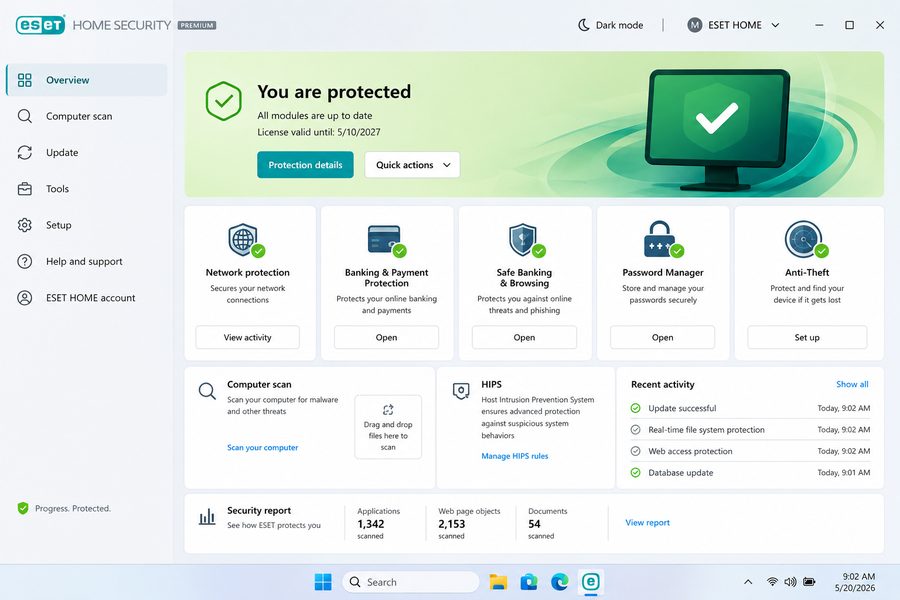Viewport: 900px width, 600px height.
Task: Click the Documents 54 scanned statistic
Action: pos(548,523)
